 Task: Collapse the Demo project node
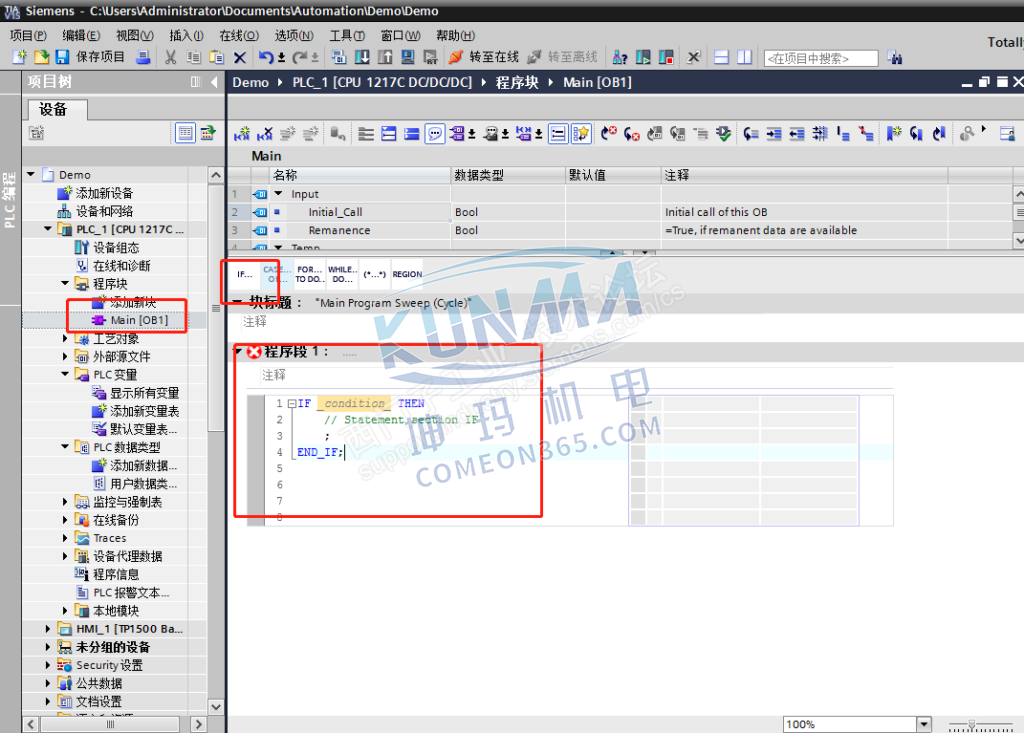click(x=31, y=174)
